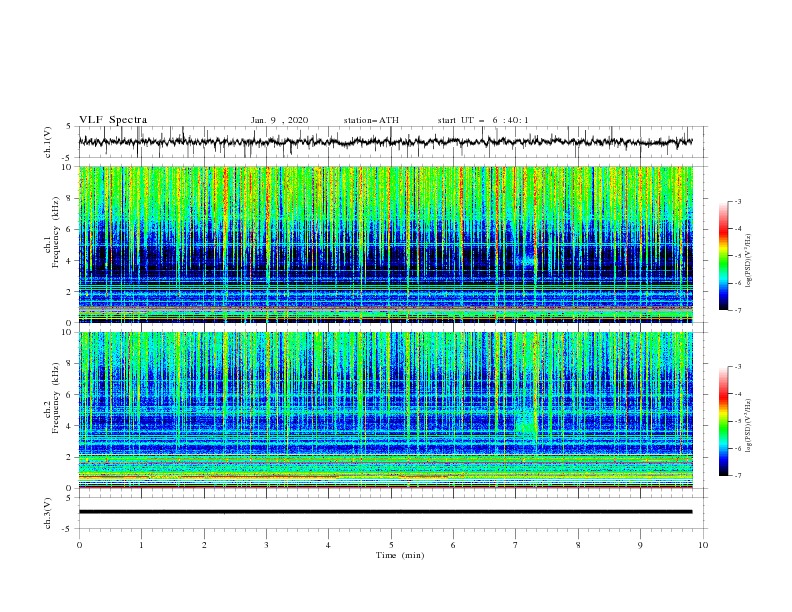Click the flat ch.3 voltage trace
792x612 pixels.
pyautogui.click(x=385, y=512)
